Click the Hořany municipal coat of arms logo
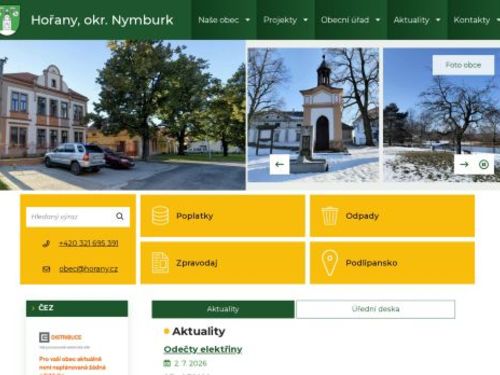 (9, 19)
